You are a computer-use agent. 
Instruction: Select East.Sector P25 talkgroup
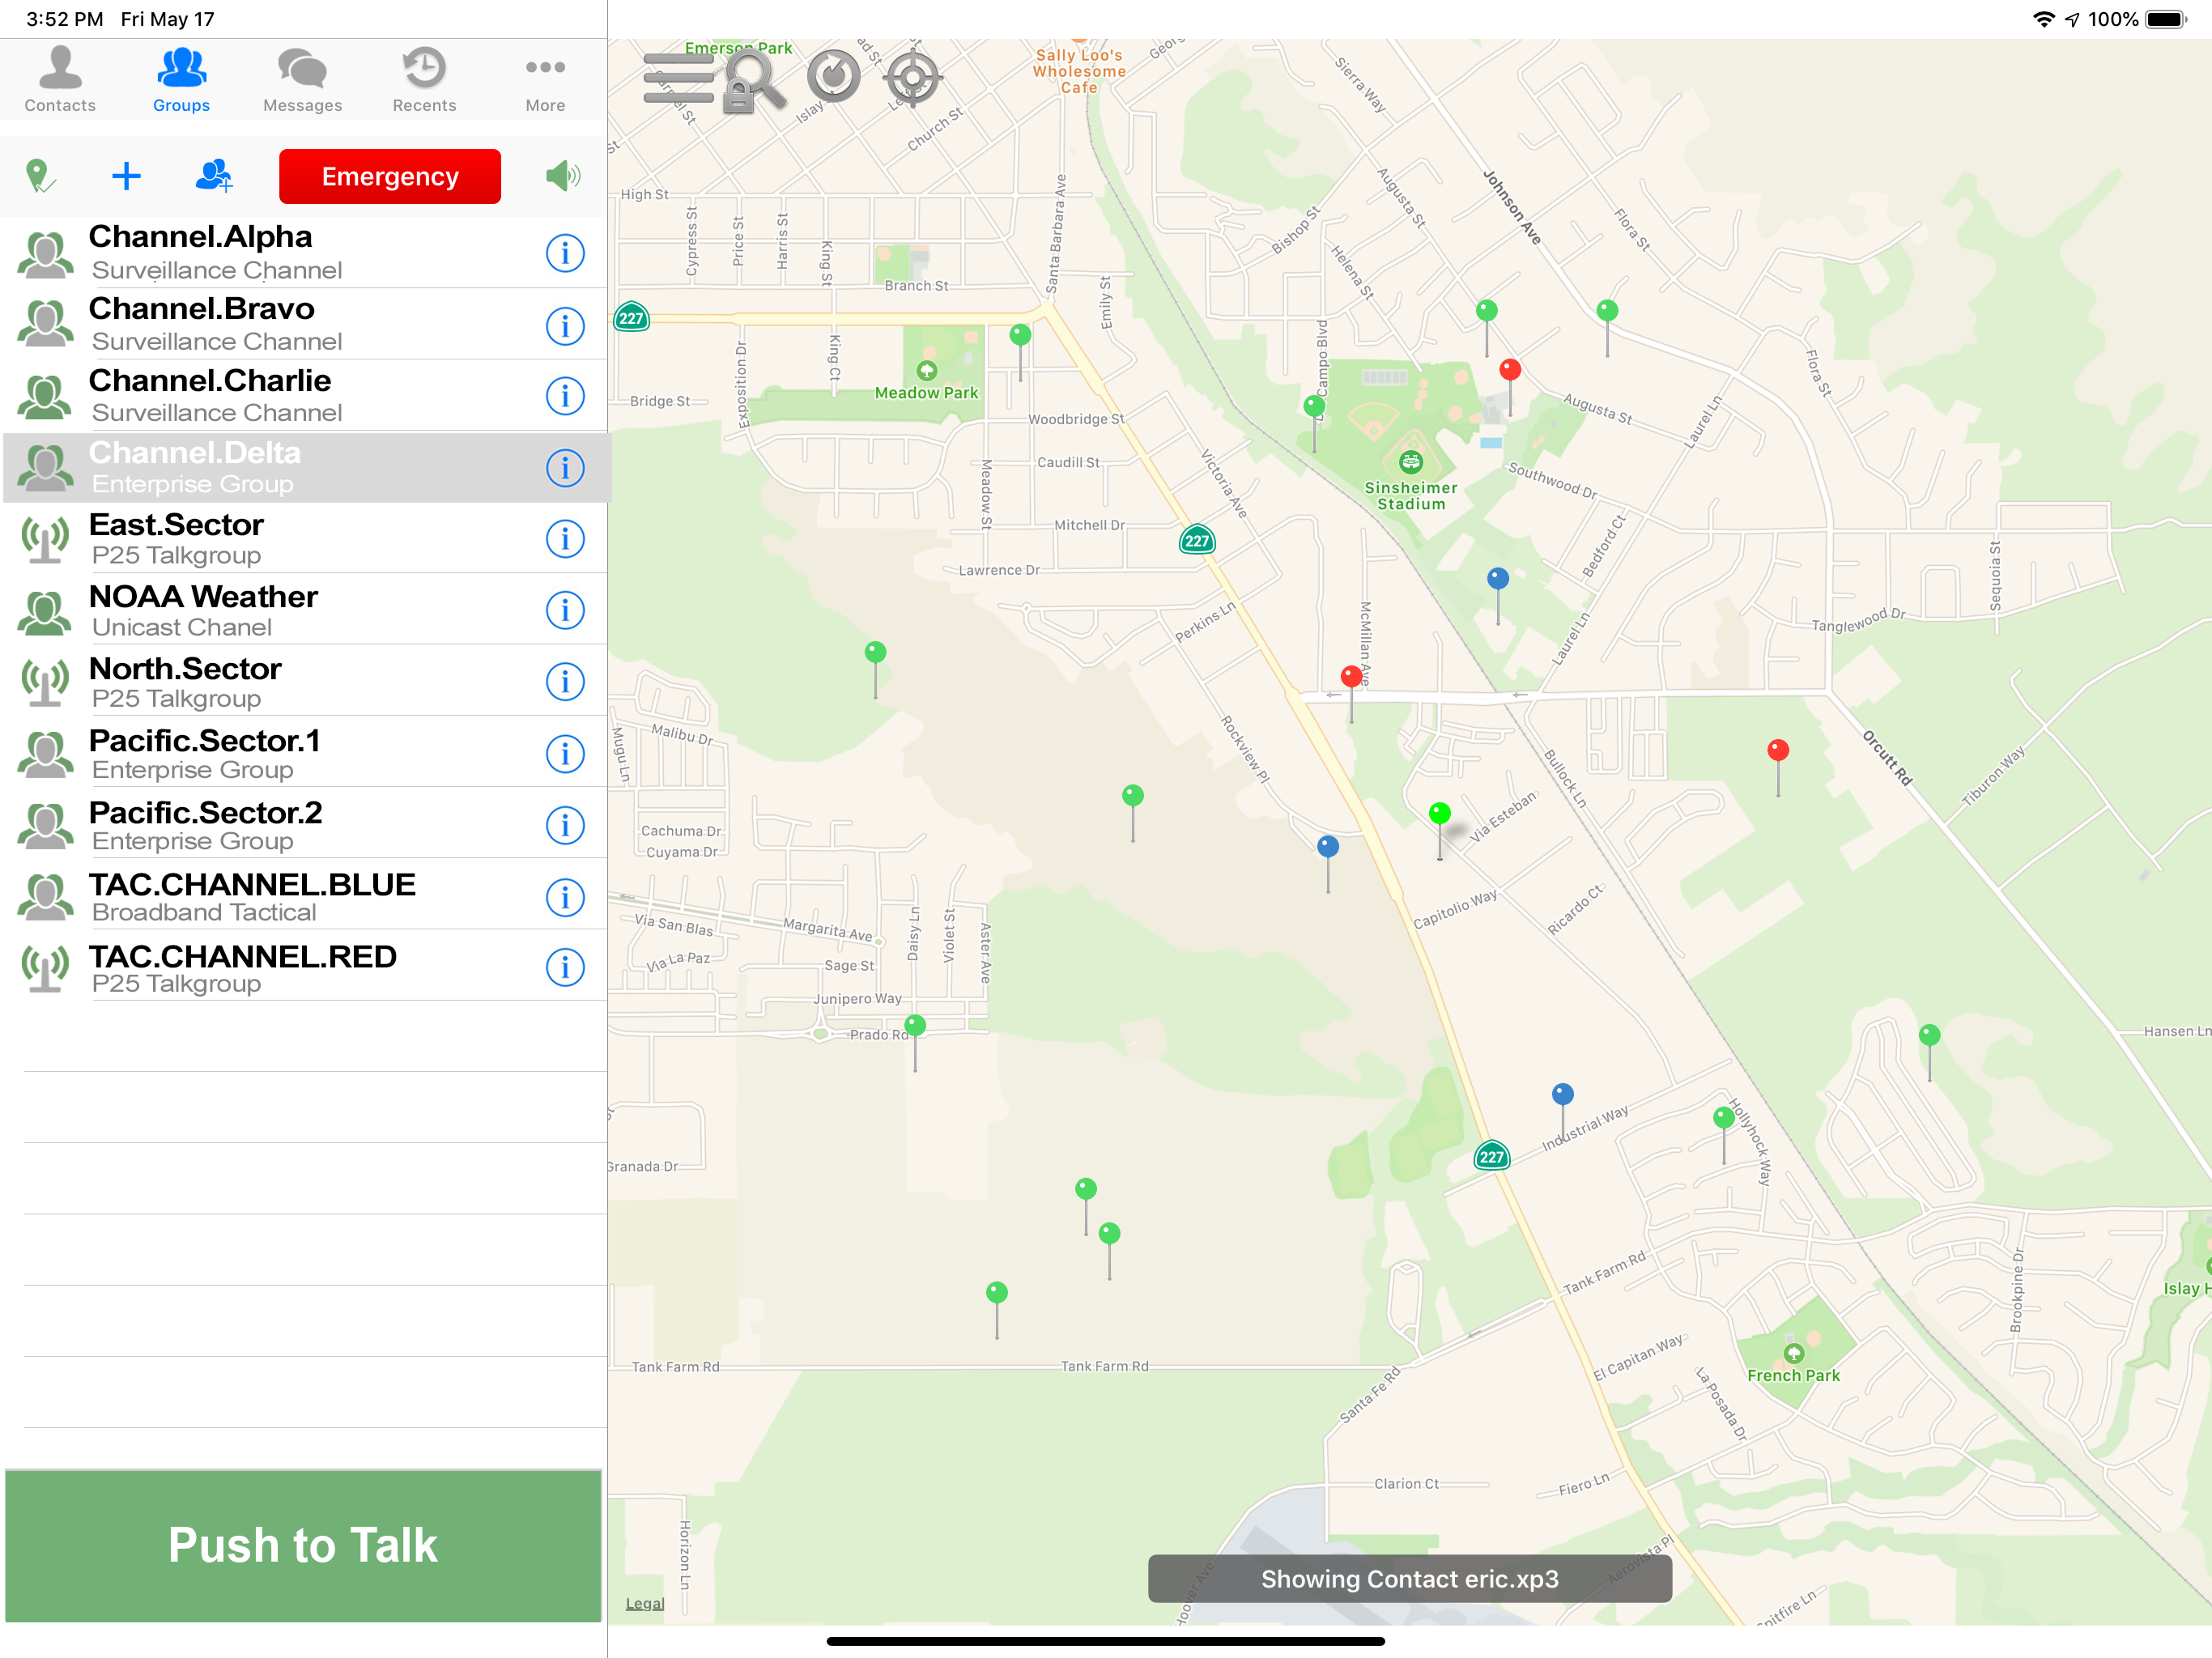[x=304, y=539]
